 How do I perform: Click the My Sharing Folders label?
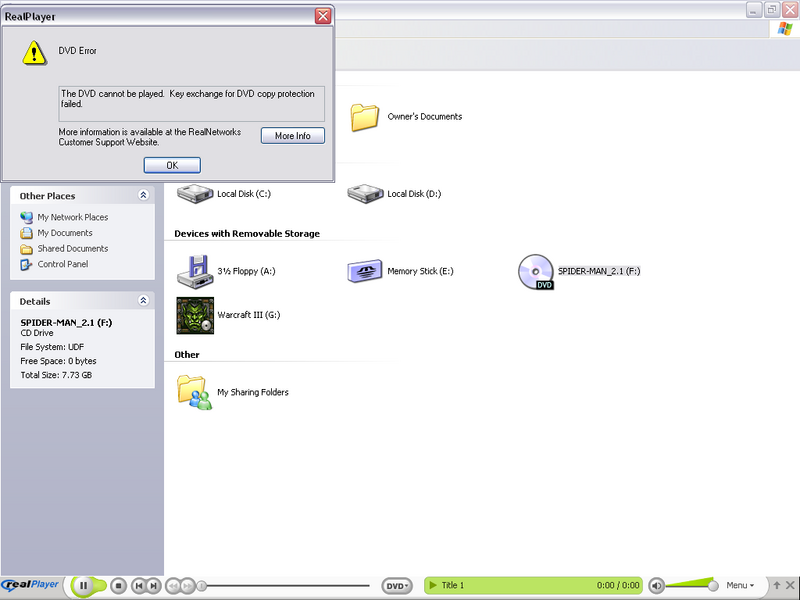point(253,392)
